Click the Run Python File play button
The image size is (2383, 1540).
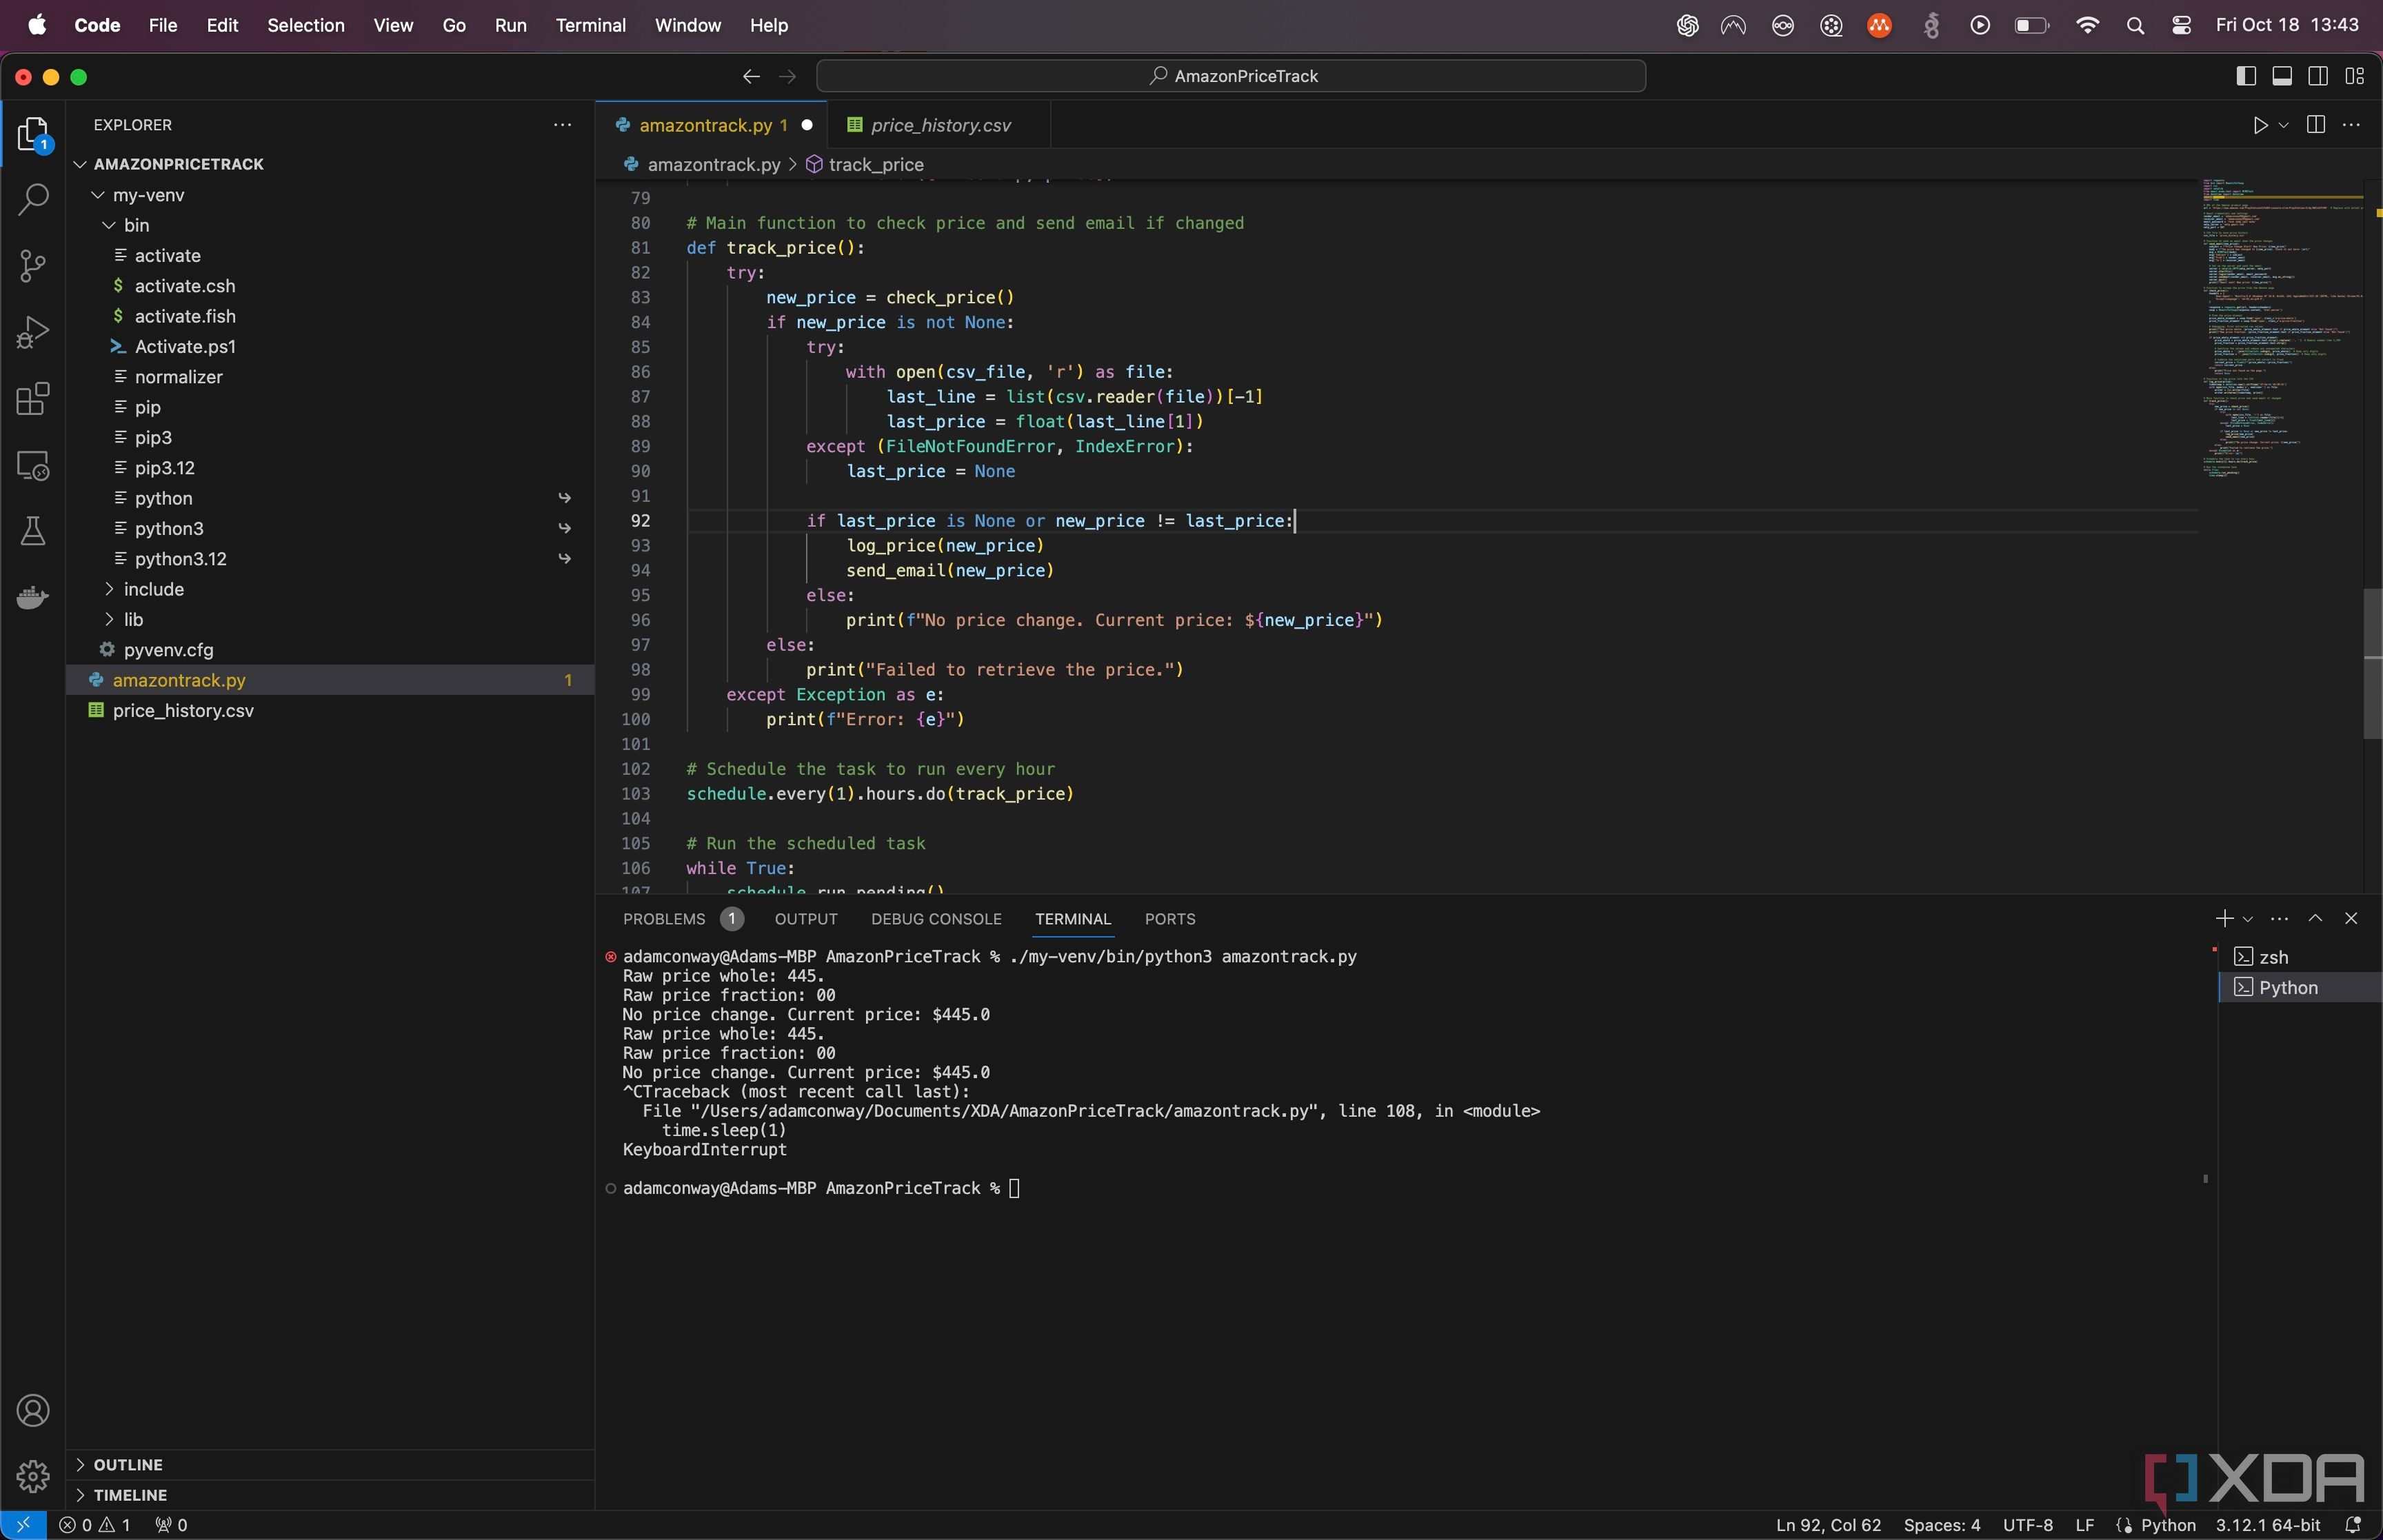coord(2259,125)
